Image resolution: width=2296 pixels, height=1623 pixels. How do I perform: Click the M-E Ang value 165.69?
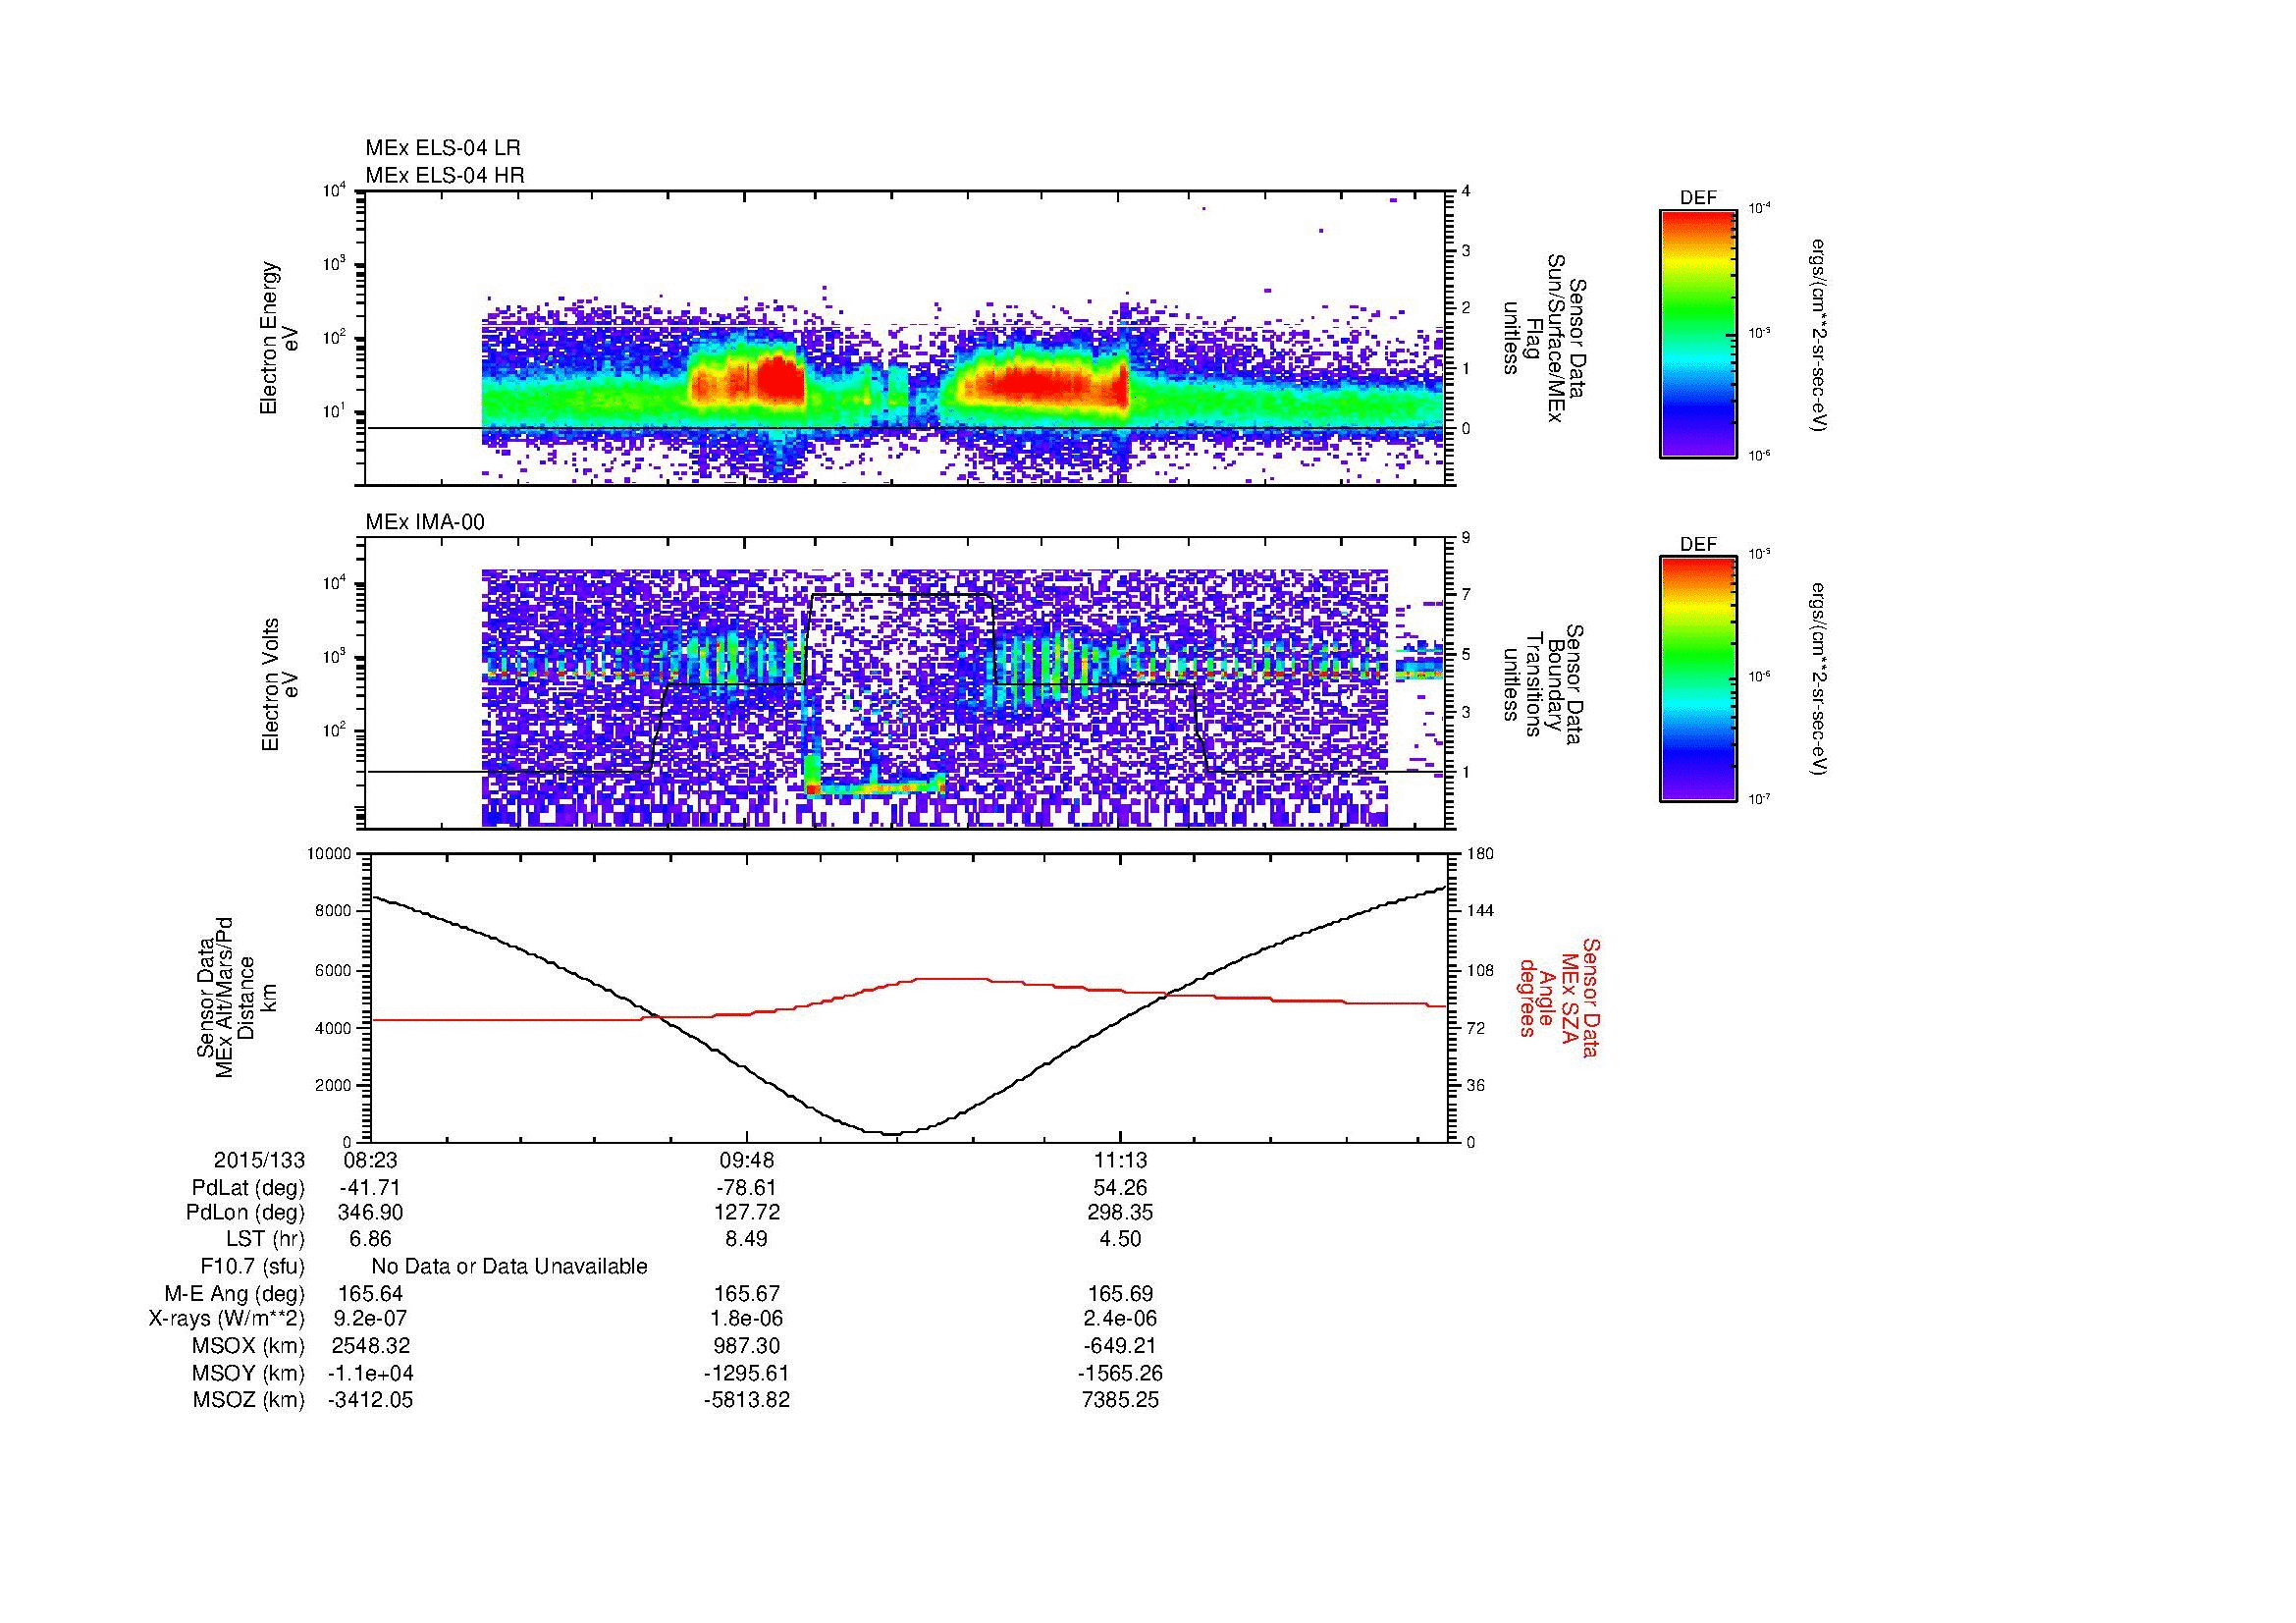coord(1120,1294)
